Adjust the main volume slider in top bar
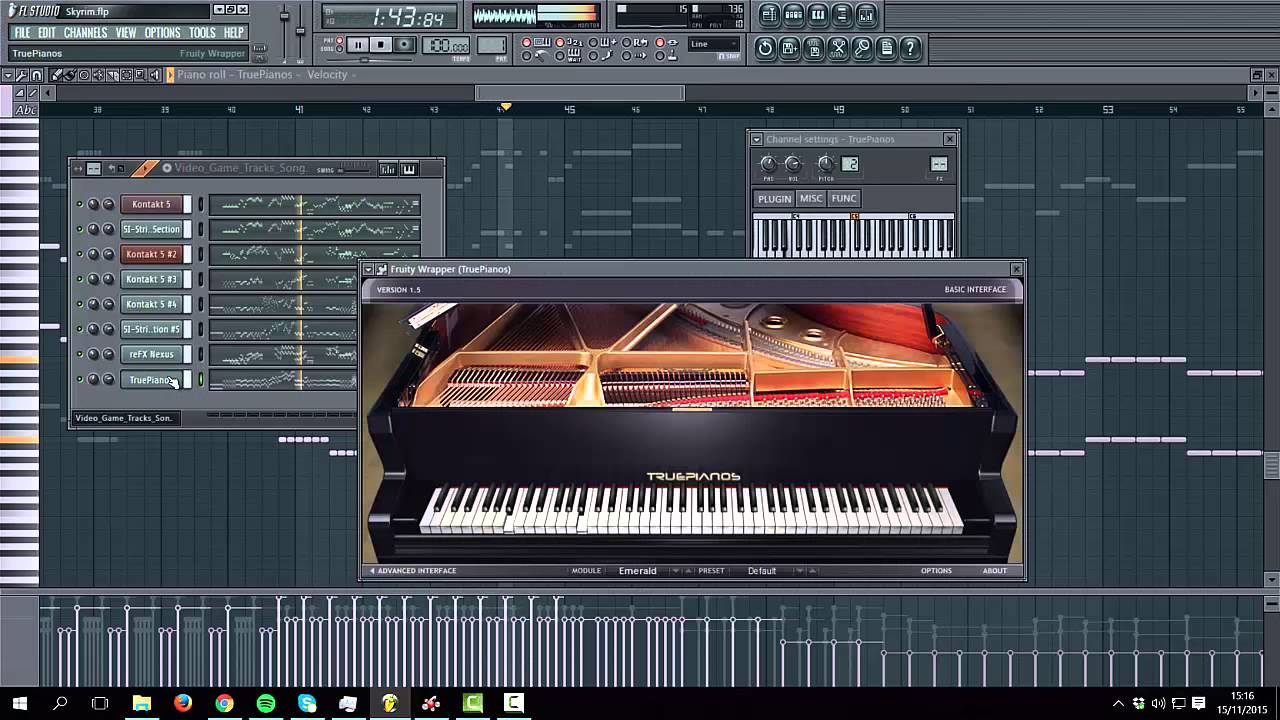Screen dimensions: 1280x720 click(284, 16)
